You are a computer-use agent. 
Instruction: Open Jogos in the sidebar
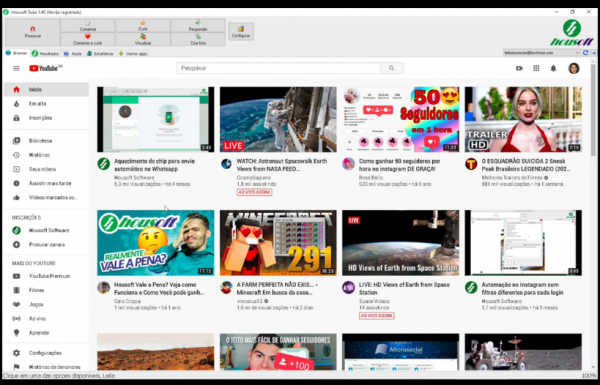click(x=46, y=304)
